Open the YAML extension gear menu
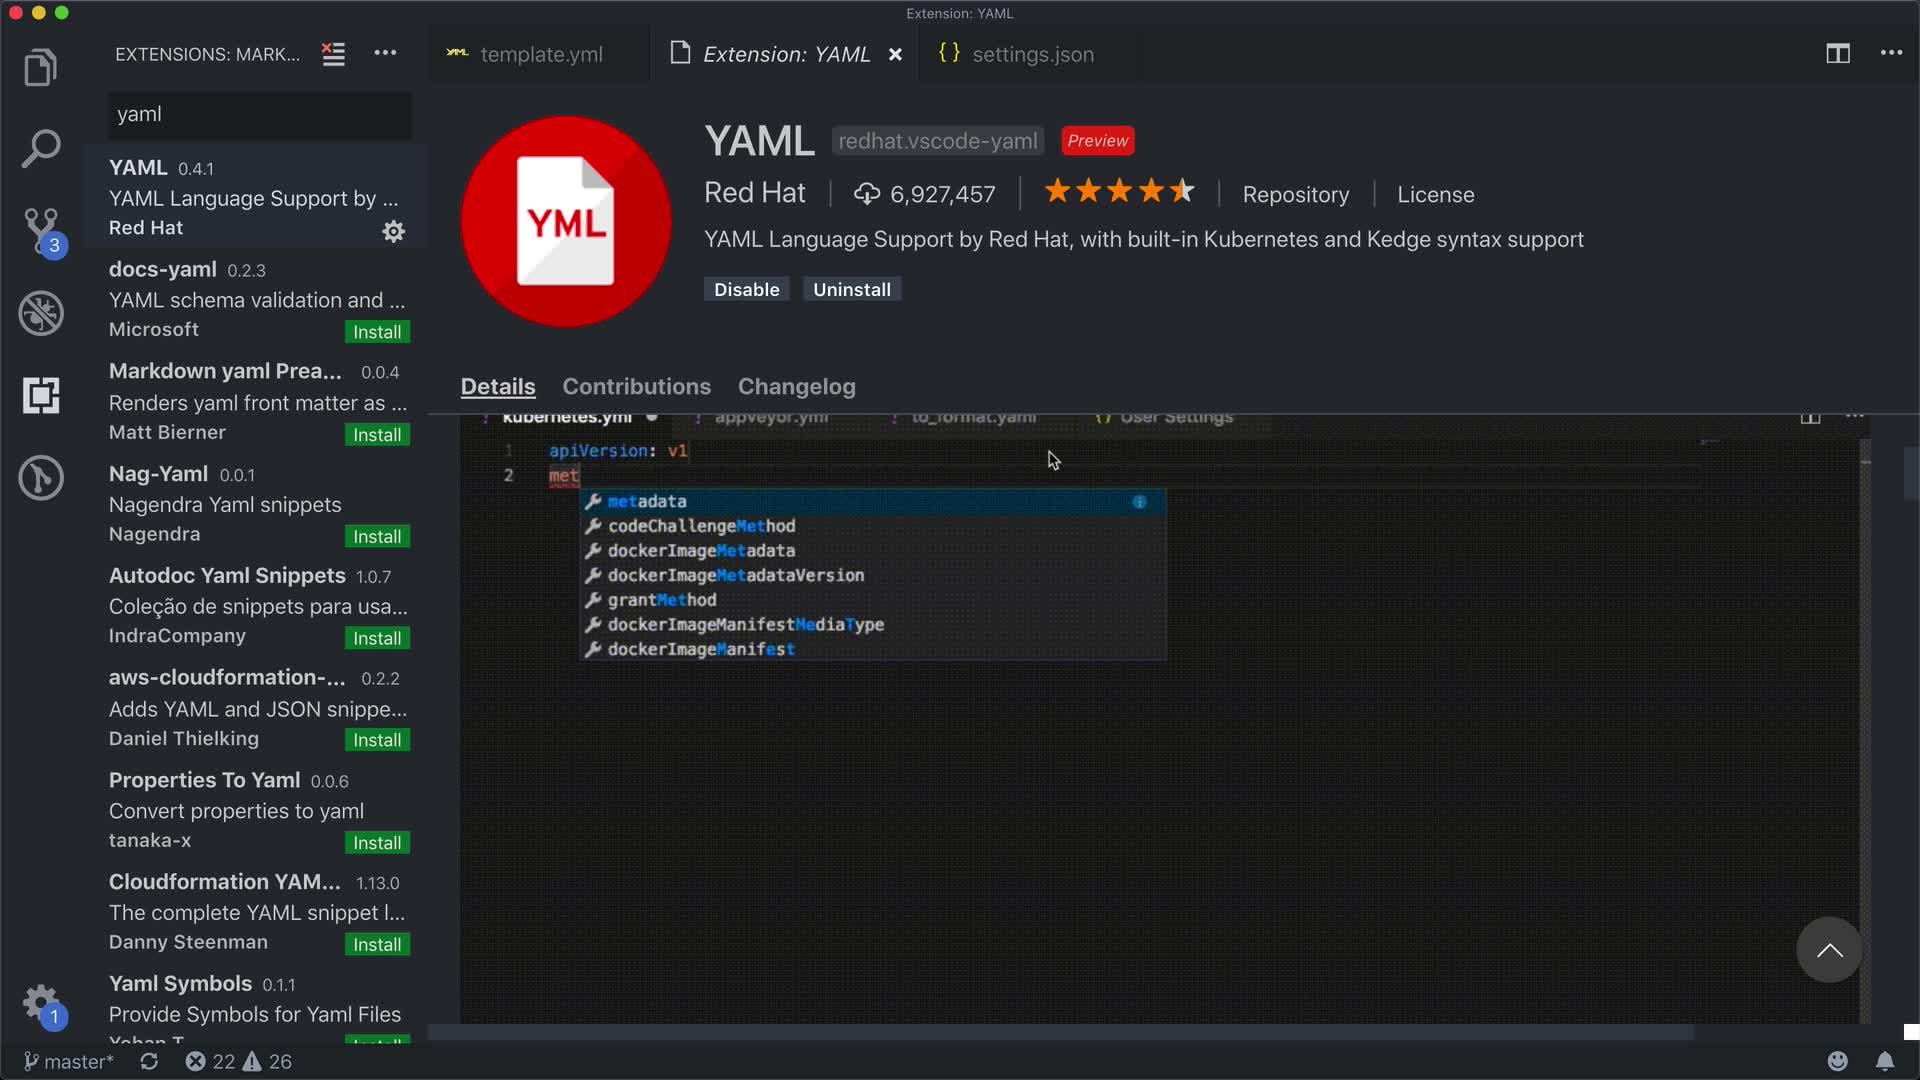Screen dimensions: 1920x1080 (x=394, y=232)
